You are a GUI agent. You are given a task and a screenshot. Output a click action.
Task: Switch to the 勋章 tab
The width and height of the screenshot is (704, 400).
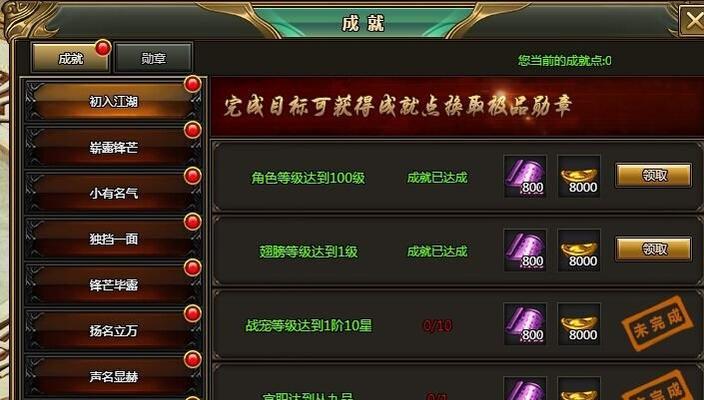pos(154,58)
